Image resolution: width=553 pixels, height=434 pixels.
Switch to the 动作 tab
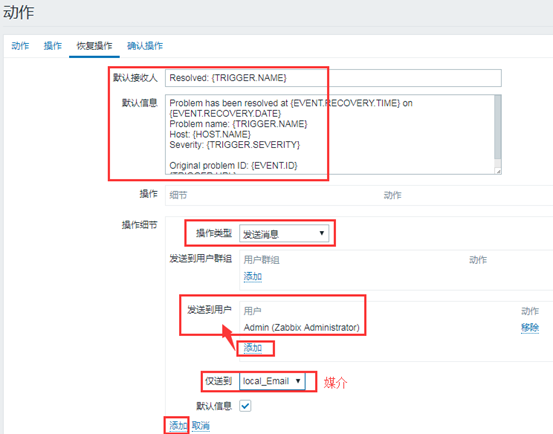click(x=20, y=46)
